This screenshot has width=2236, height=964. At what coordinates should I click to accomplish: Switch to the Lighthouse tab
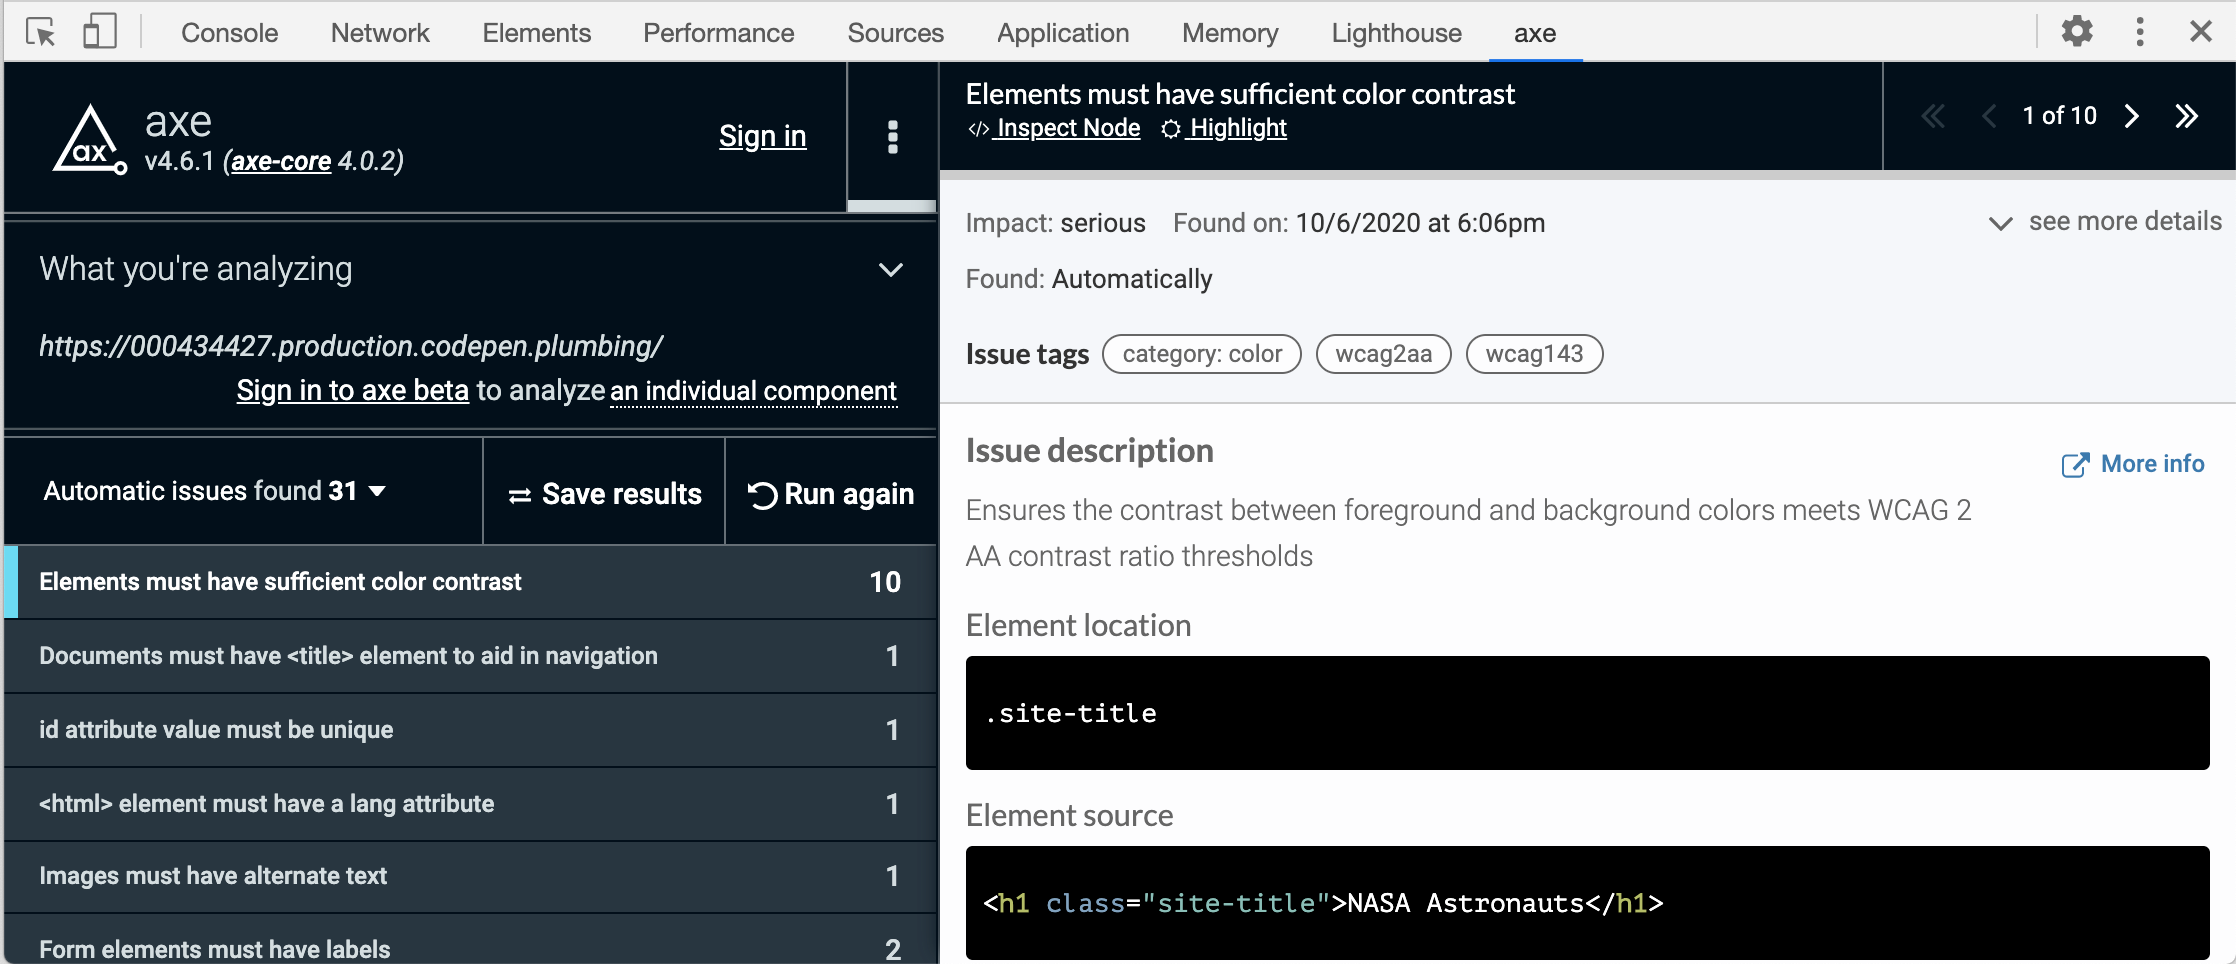[x=1396, y=33]
